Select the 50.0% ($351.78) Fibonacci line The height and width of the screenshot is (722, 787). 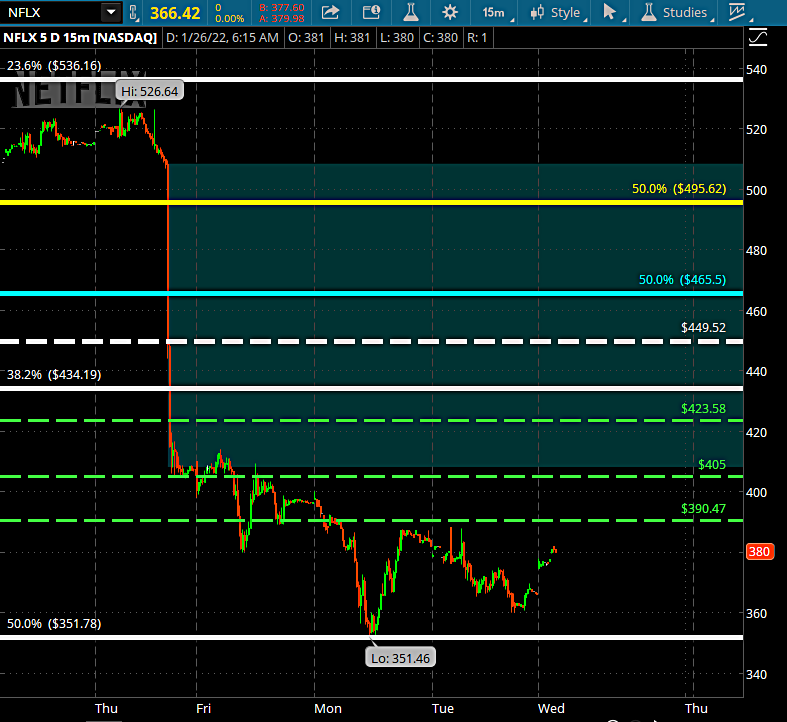coord(371,637)
